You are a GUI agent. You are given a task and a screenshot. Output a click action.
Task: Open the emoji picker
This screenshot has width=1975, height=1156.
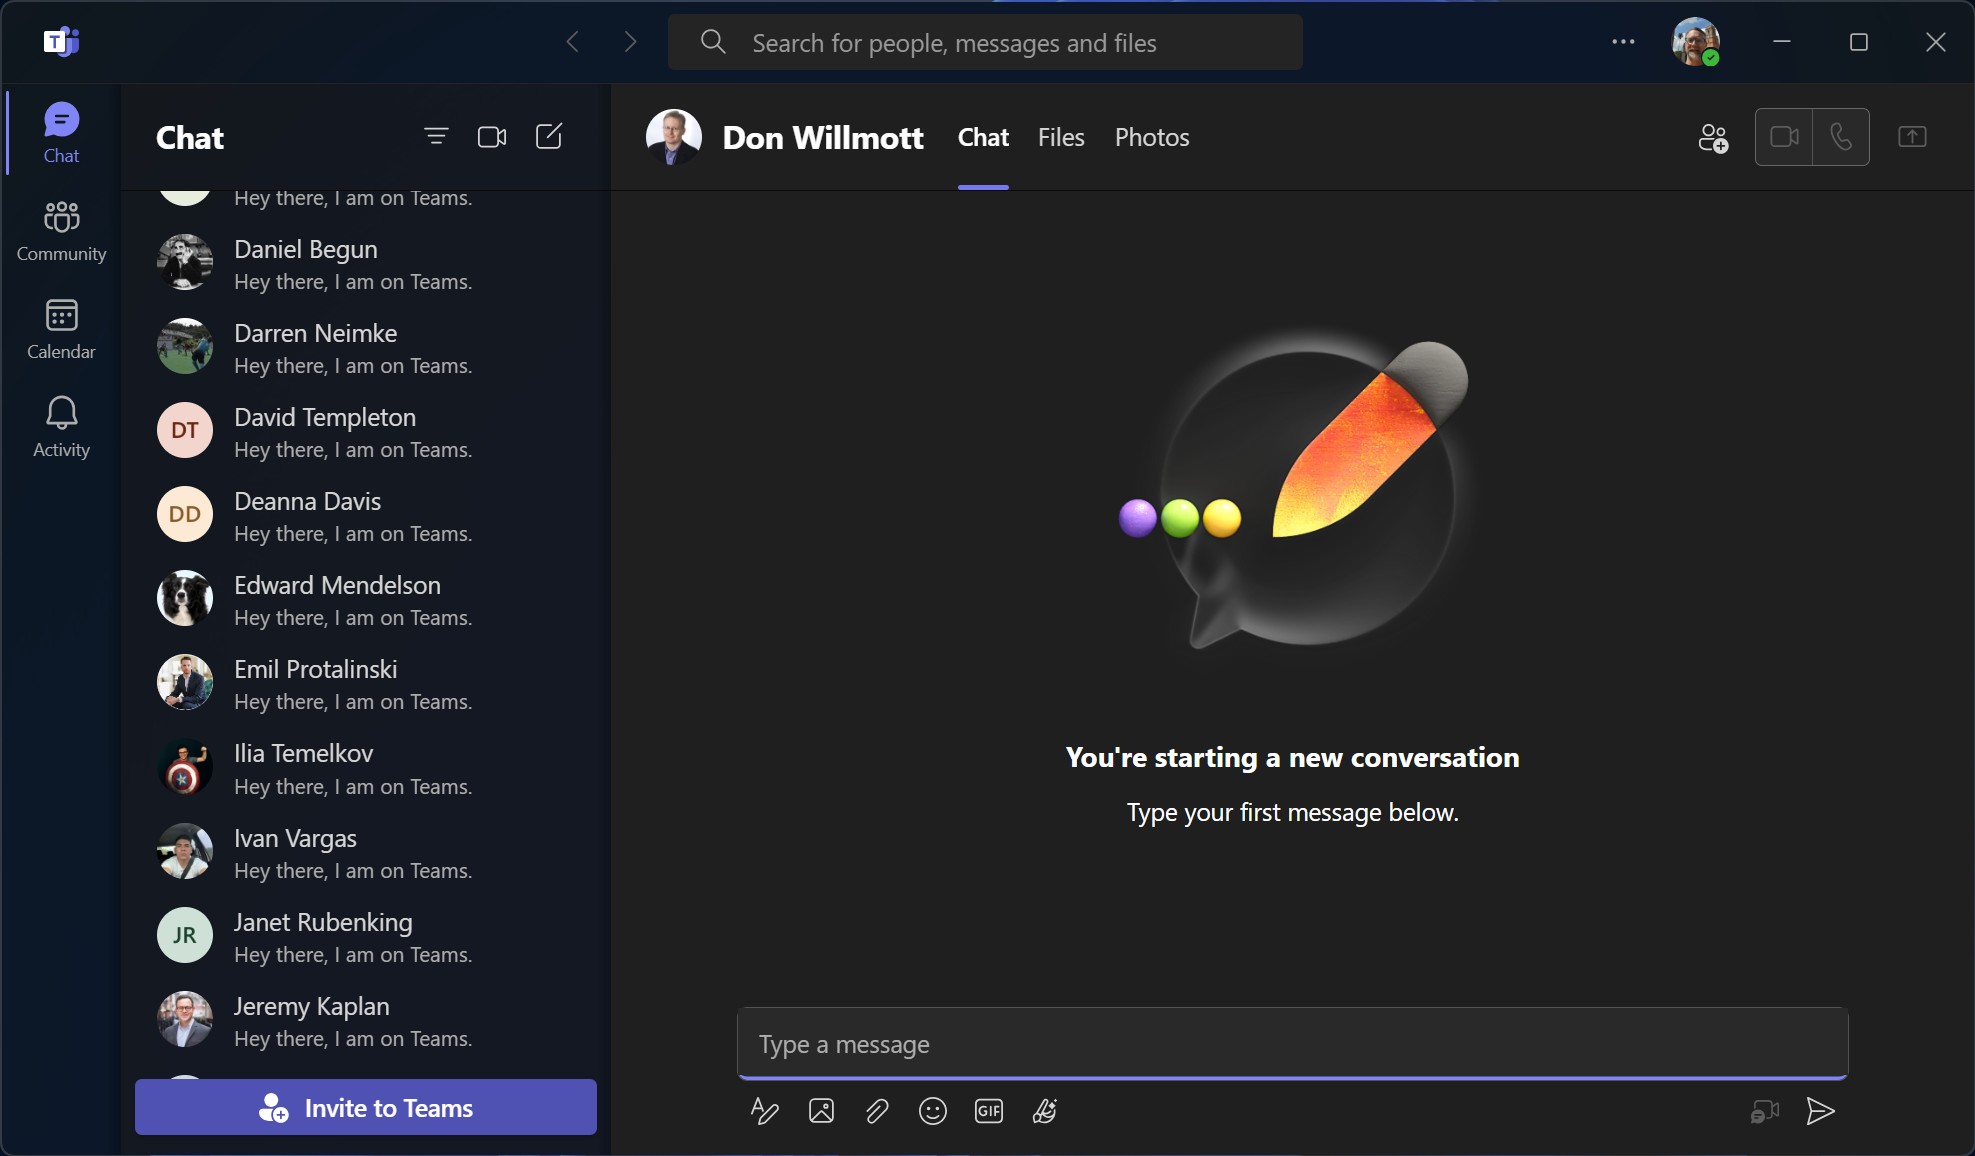coord(932,1111)
